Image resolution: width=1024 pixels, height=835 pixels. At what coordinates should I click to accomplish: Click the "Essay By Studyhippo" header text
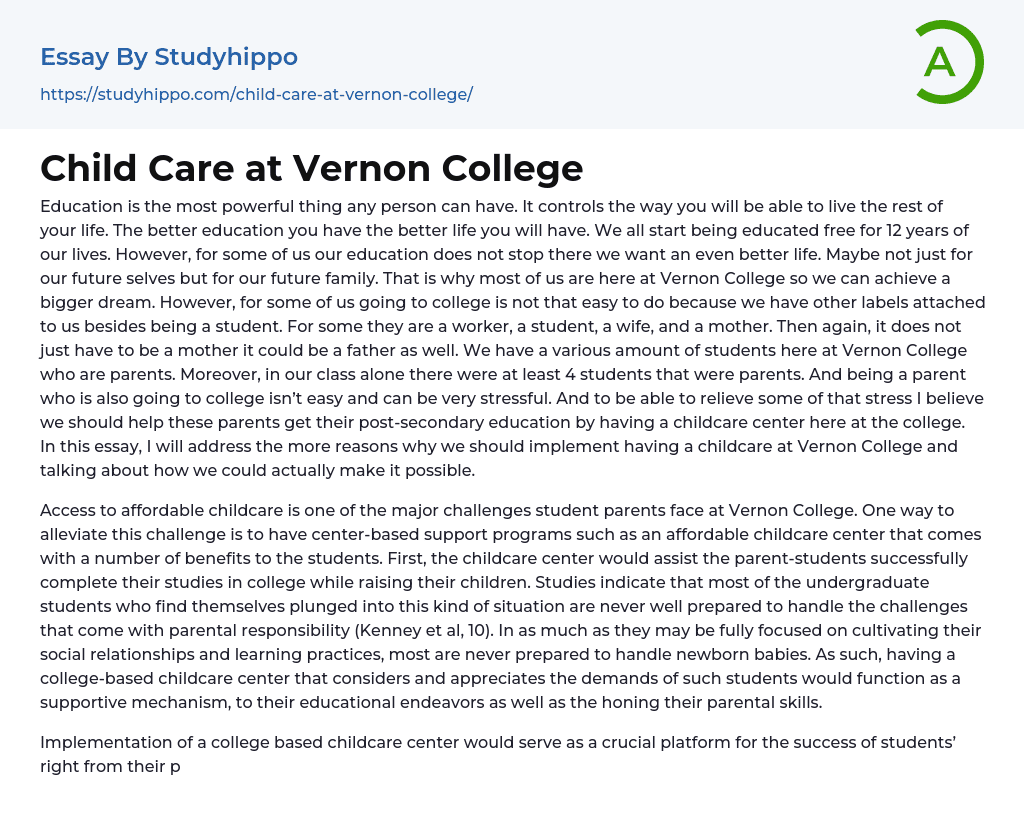(169, 57)
